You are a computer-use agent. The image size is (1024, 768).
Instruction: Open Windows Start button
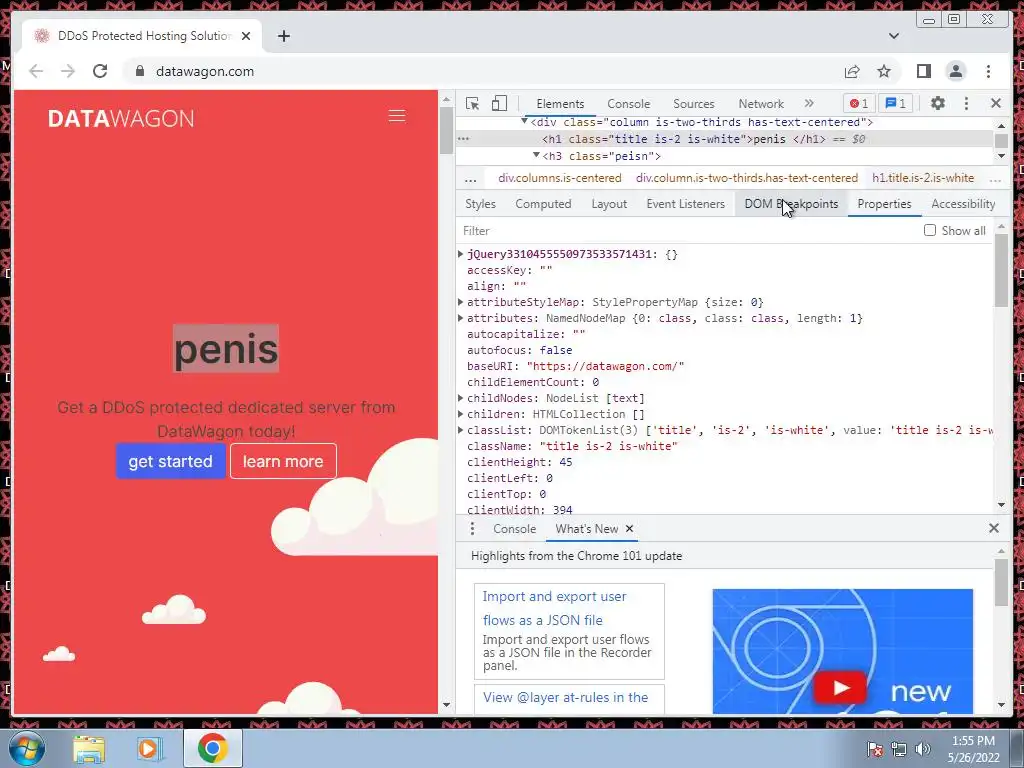[x=27, y=748]
